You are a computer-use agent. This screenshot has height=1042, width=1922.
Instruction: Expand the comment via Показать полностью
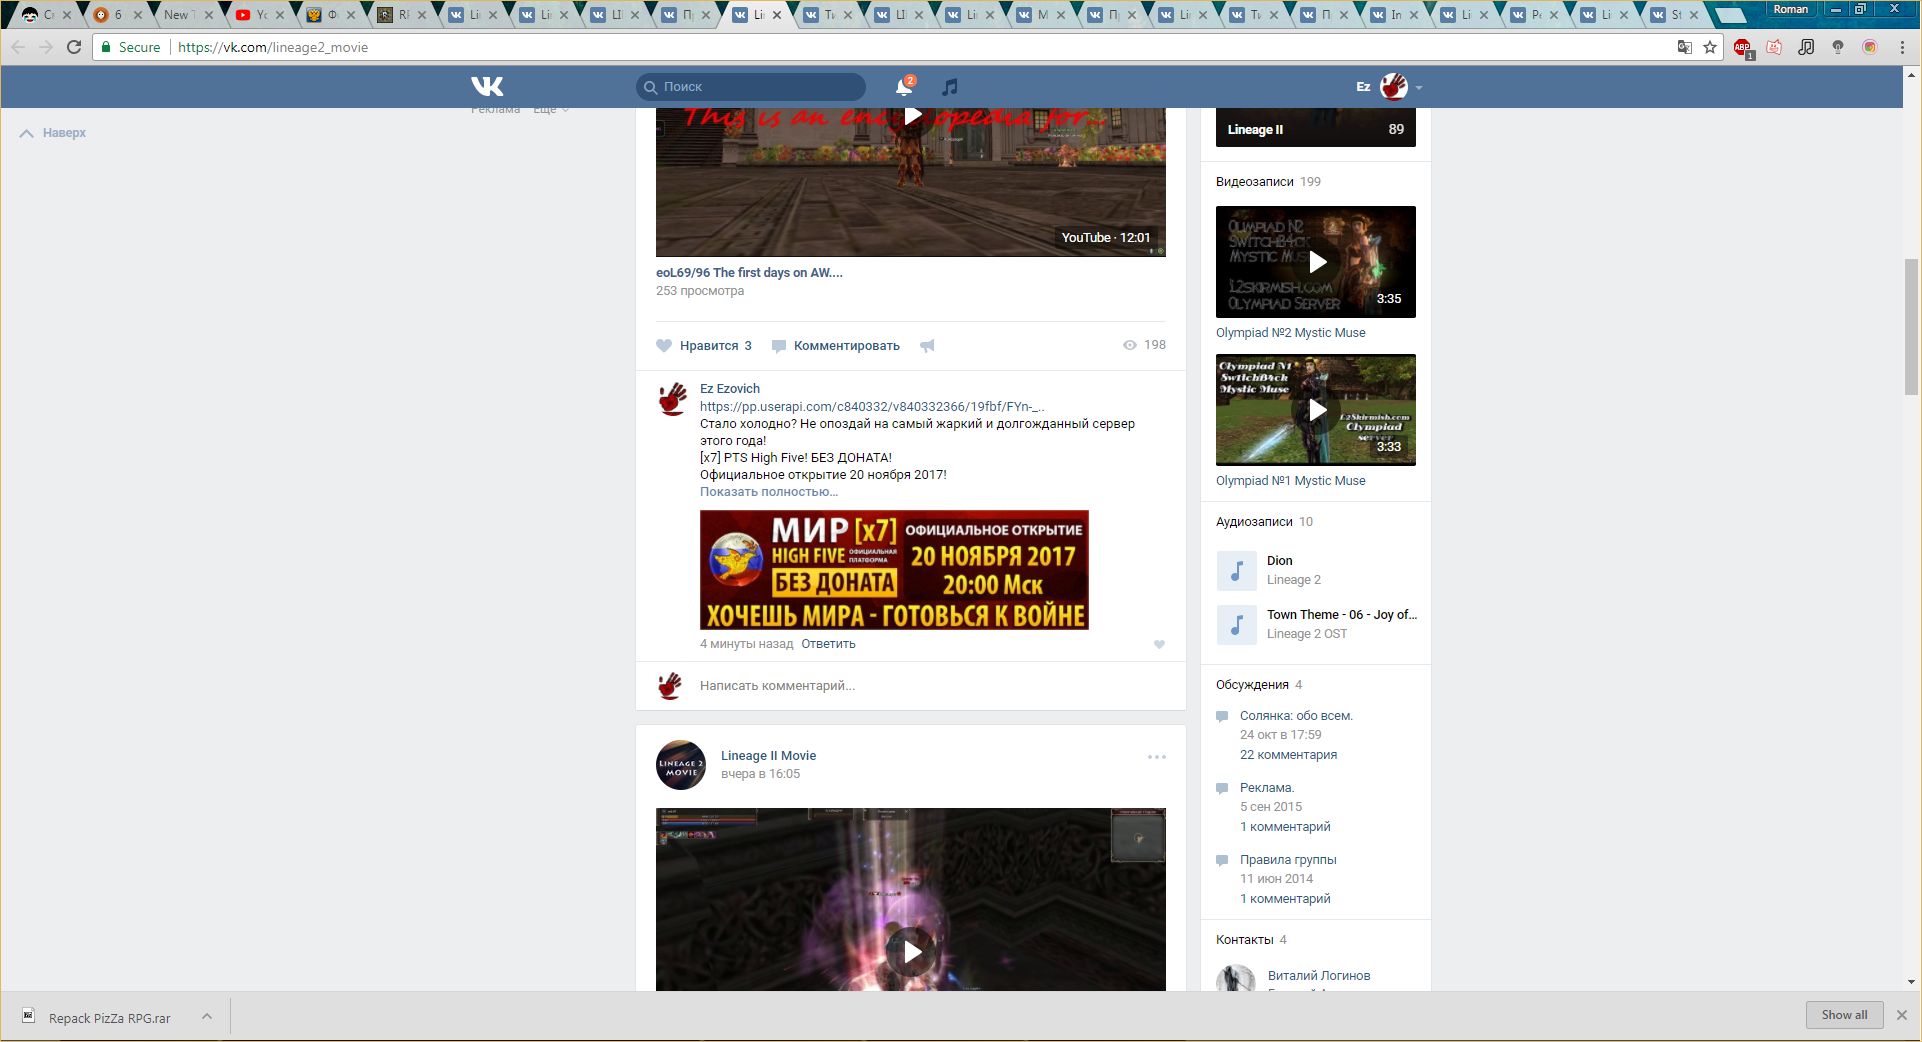pyautogui.click(x=768, y=492)
